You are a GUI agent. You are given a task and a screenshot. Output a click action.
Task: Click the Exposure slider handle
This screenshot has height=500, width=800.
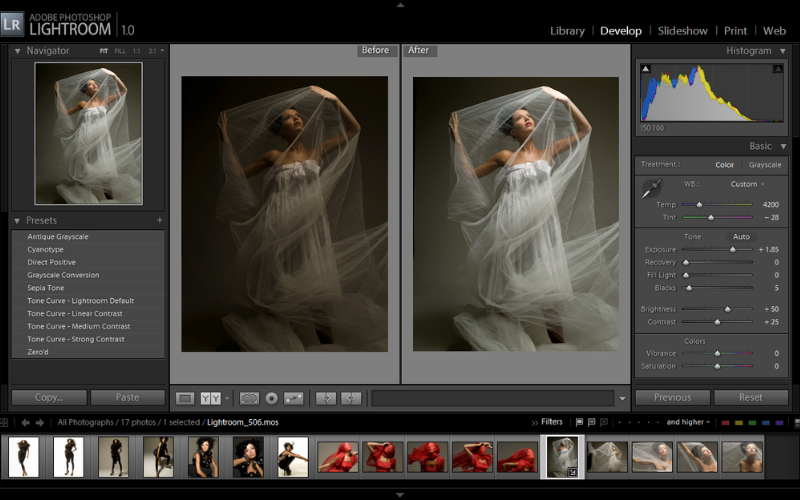click(x=733, y=249)
